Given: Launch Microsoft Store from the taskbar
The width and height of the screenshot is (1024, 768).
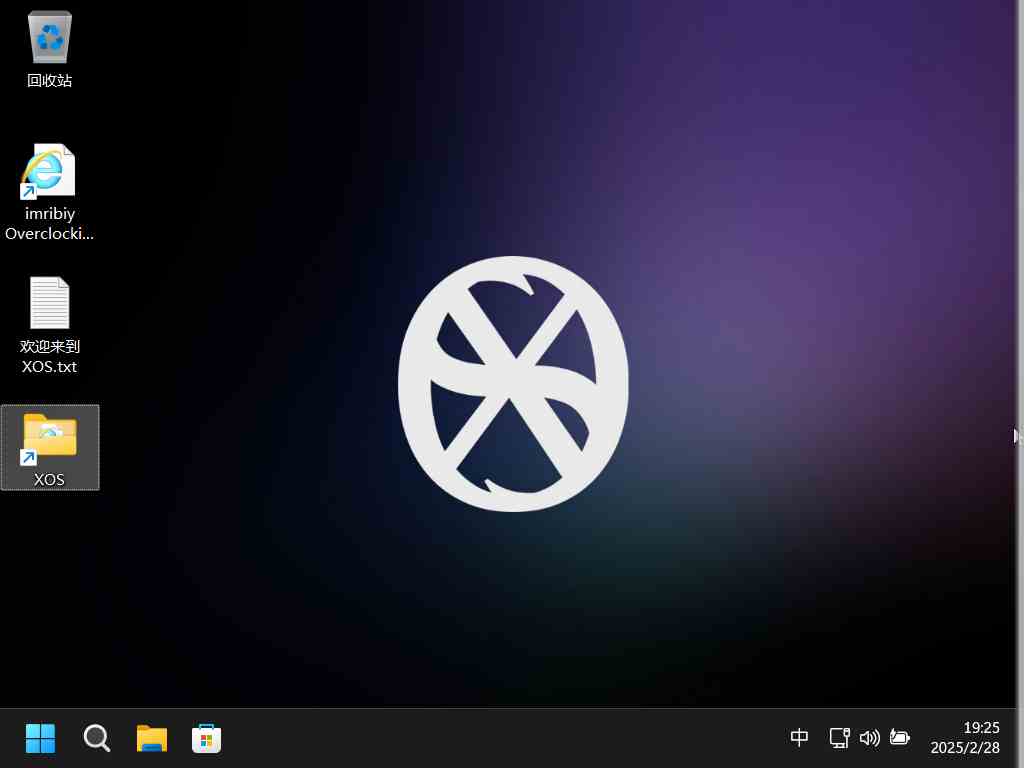Looking at the screenshot, I should (206, 739).
